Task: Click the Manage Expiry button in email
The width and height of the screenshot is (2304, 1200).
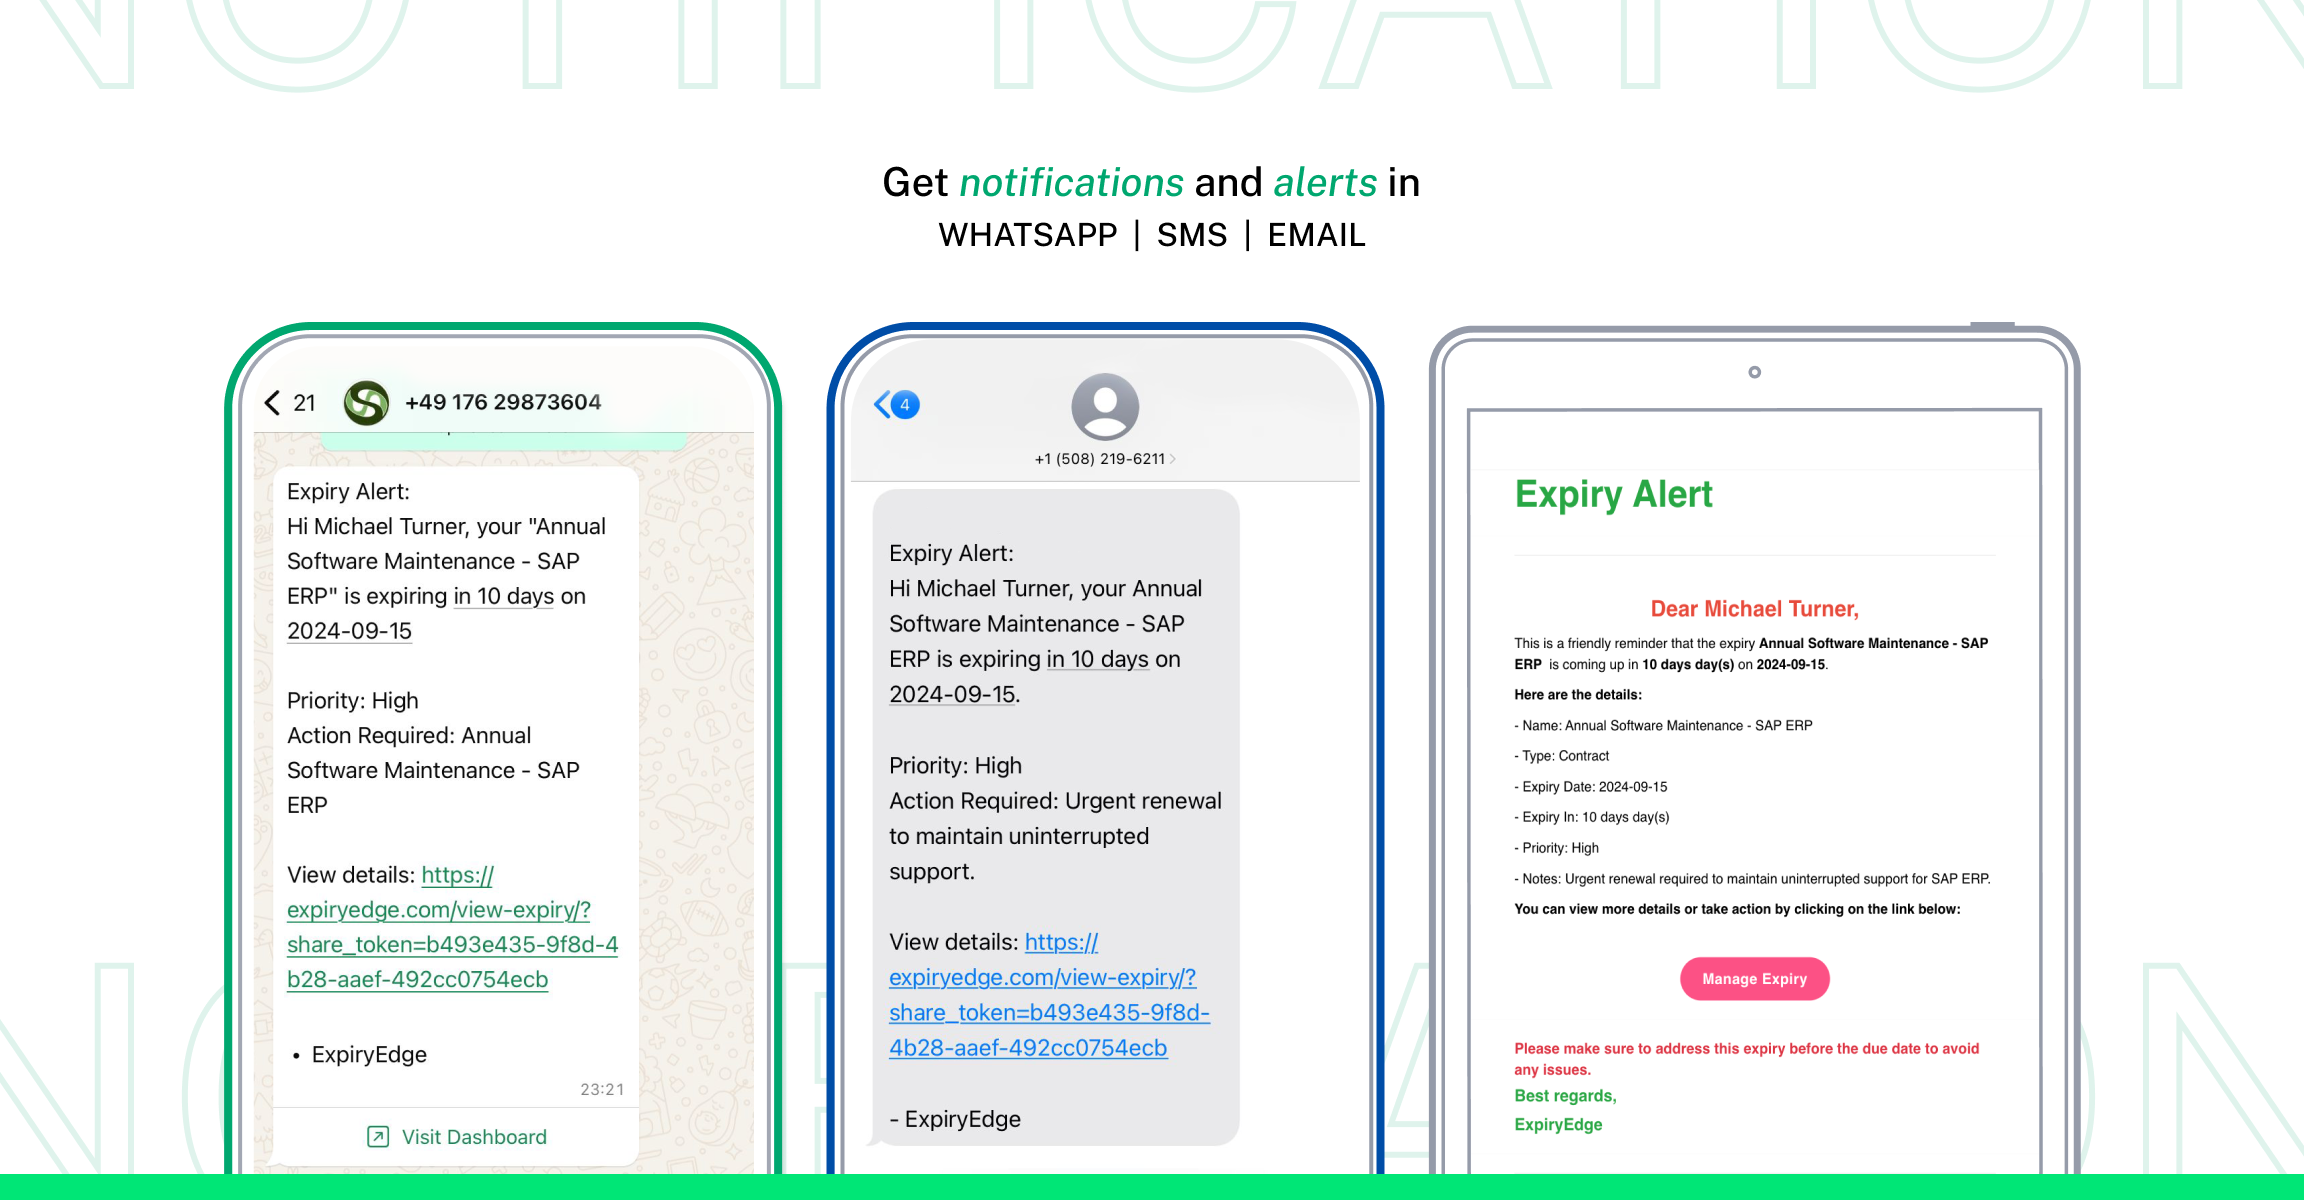Action: (x=1754, y=979)
